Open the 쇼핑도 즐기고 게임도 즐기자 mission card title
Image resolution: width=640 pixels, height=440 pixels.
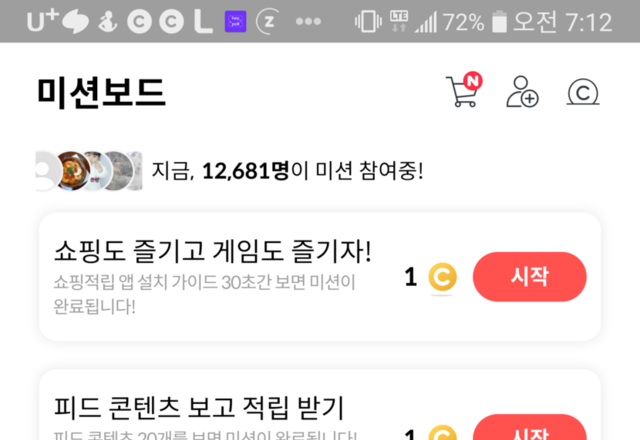click(213, 251)
